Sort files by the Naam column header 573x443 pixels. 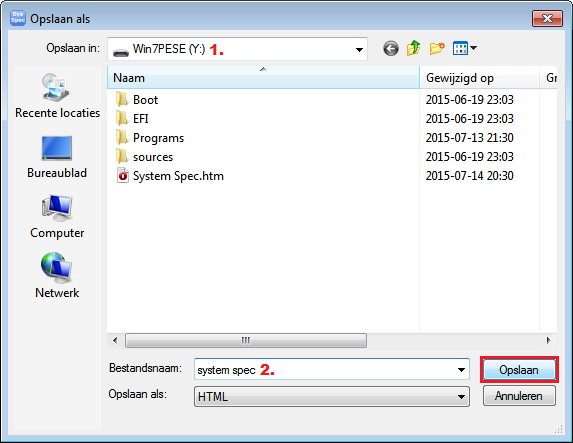tap(263, 77)
